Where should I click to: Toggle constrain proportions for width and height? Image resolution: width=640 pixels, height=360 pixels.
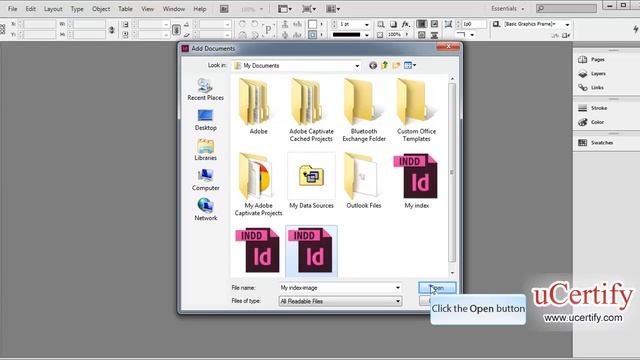coord(111,30)
